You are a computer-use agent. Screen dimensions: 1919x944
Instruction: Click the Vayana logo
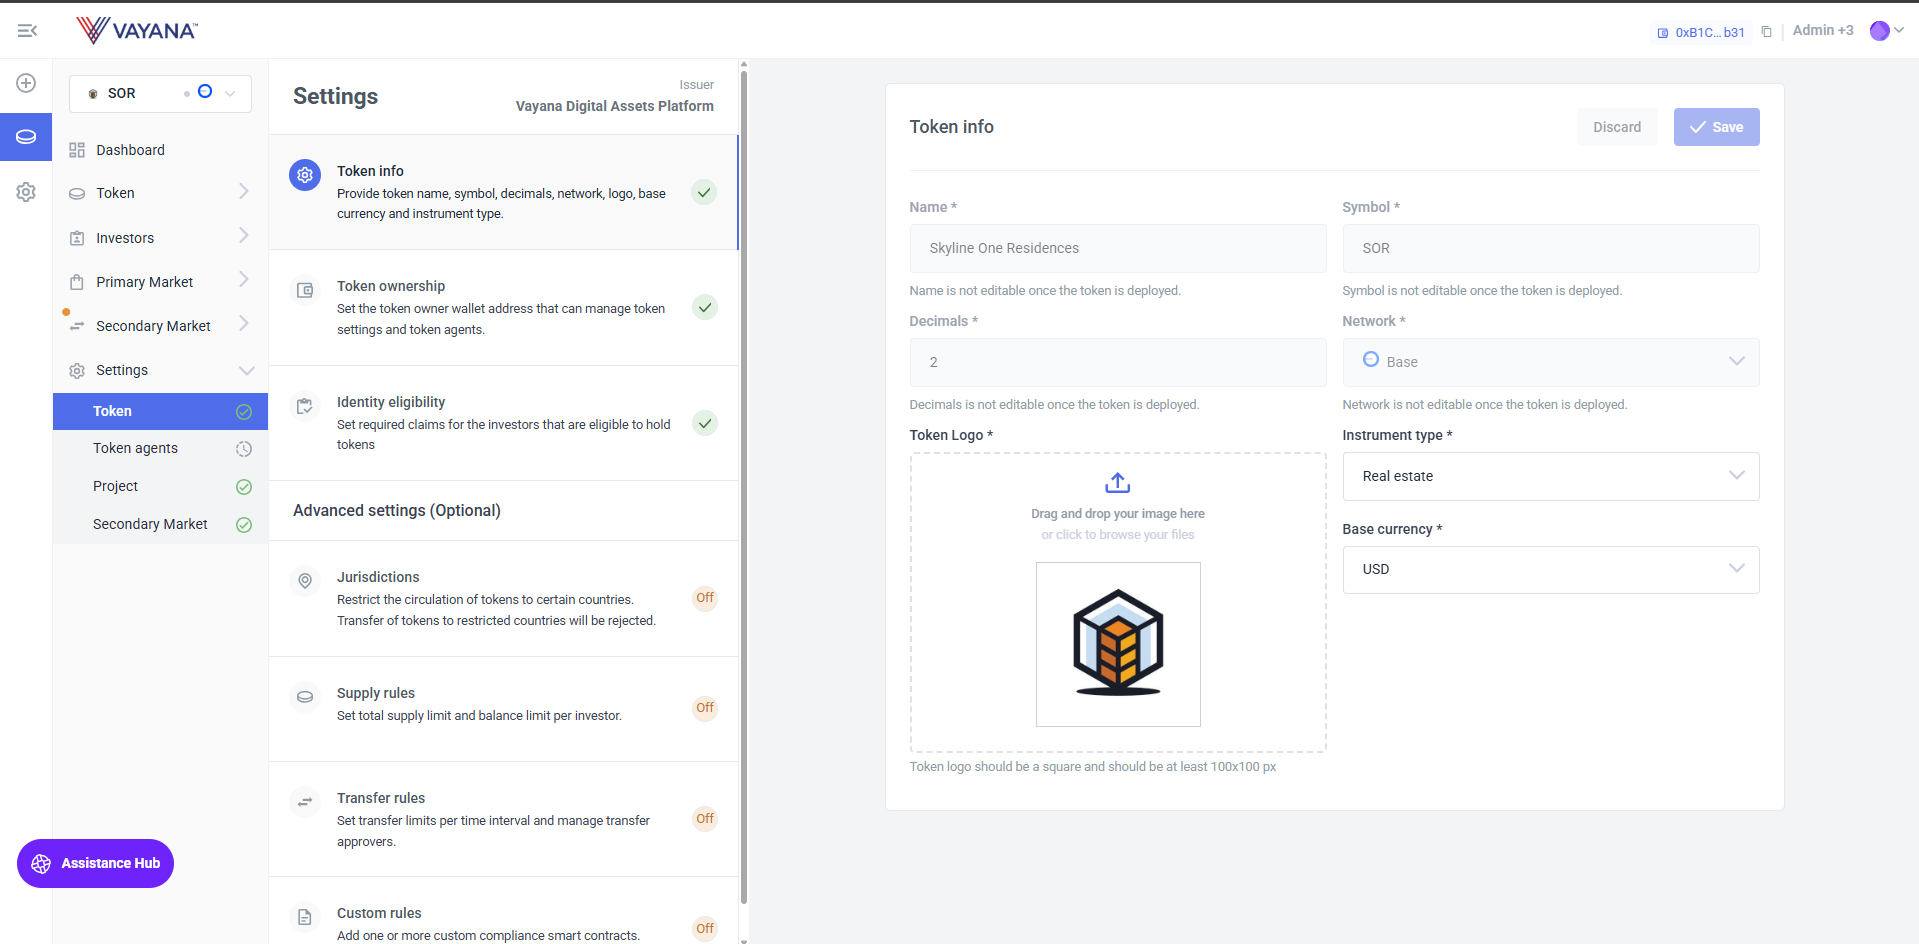tap(137, 30)
